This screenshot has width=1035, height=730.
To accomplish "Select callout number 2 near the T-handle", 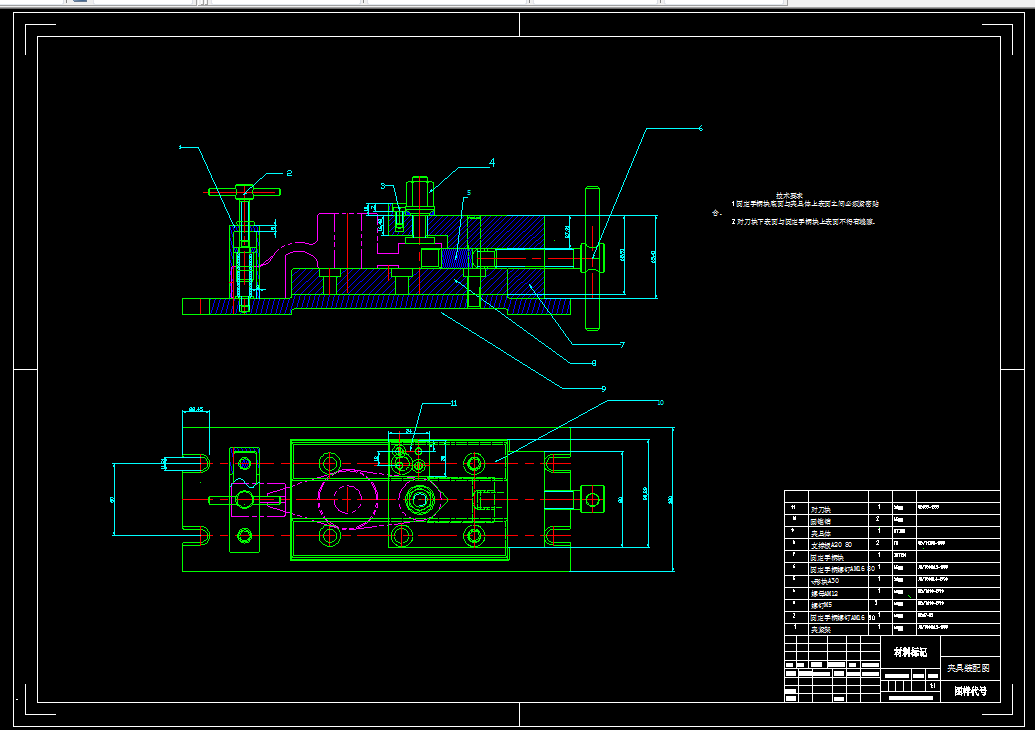I will coord(289,173).
